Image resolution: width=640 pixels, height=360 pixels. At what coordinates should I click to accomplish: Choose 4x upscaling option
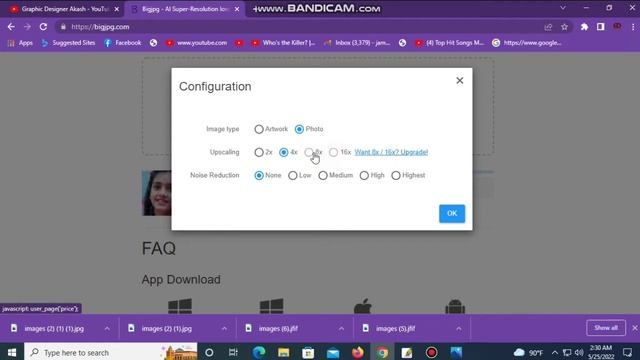283,152
